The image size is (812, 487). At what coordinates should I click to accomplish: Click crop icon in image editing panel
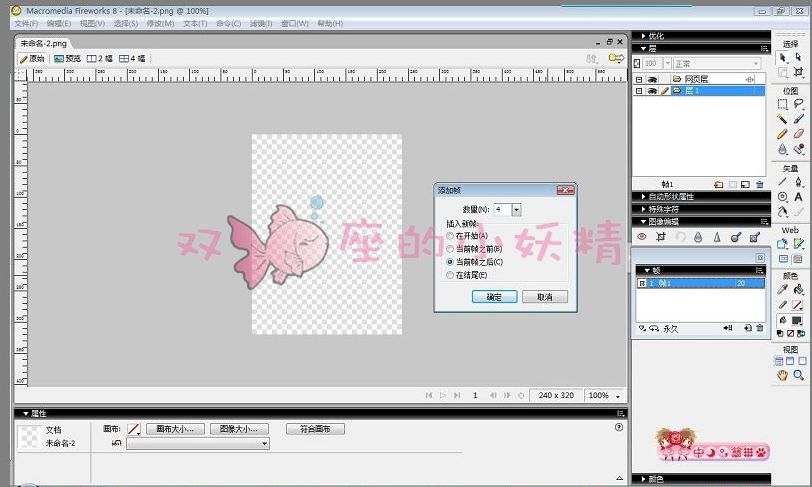(x=661, y=237)
